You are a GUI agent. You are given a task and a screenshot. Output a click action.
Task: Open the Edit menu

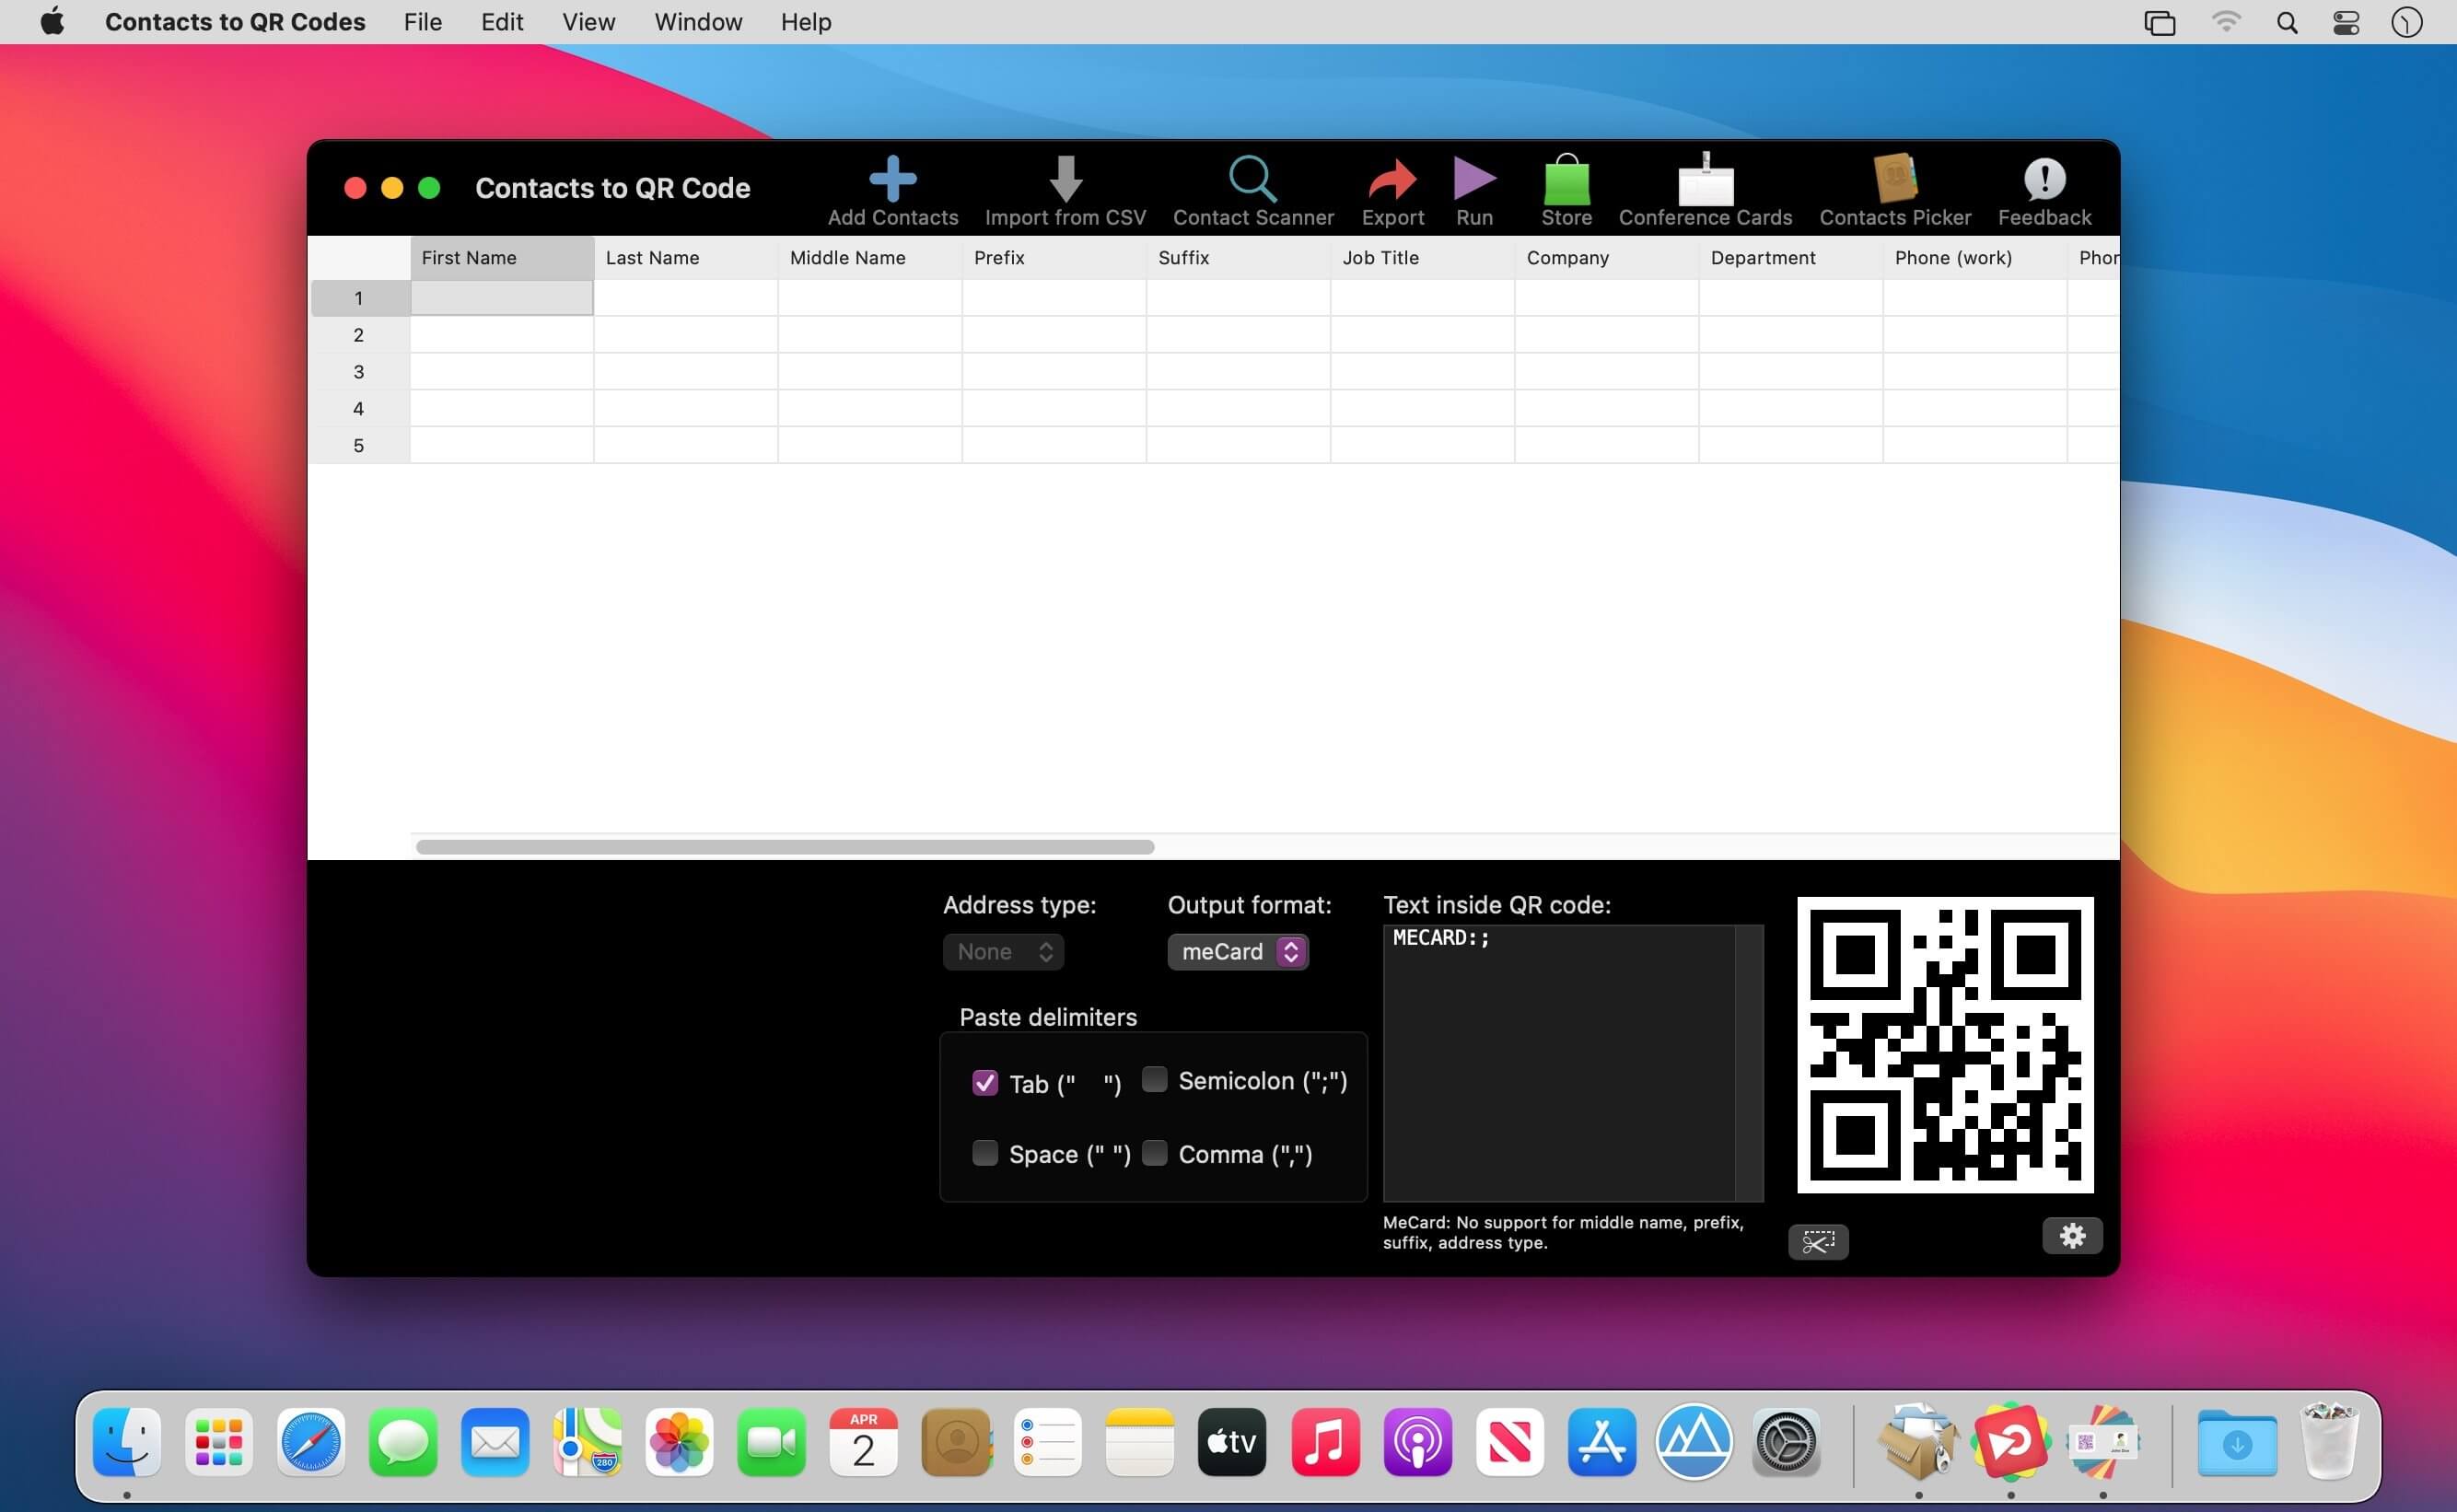click(x=502, y=22)
